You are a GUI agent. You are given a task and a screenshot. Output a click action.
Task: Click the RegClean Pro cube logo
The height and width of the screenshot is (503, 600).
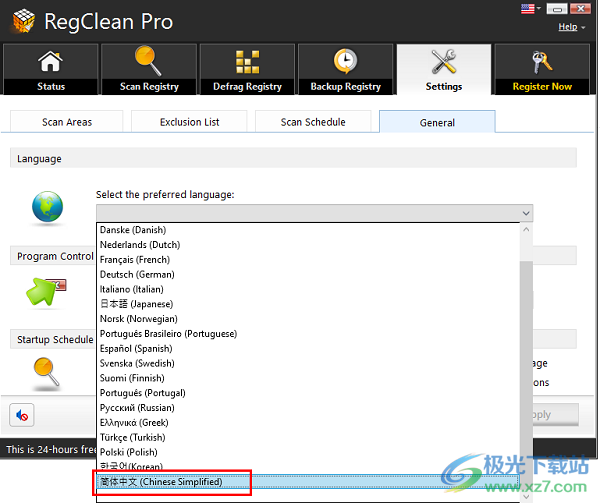[24, 21]
